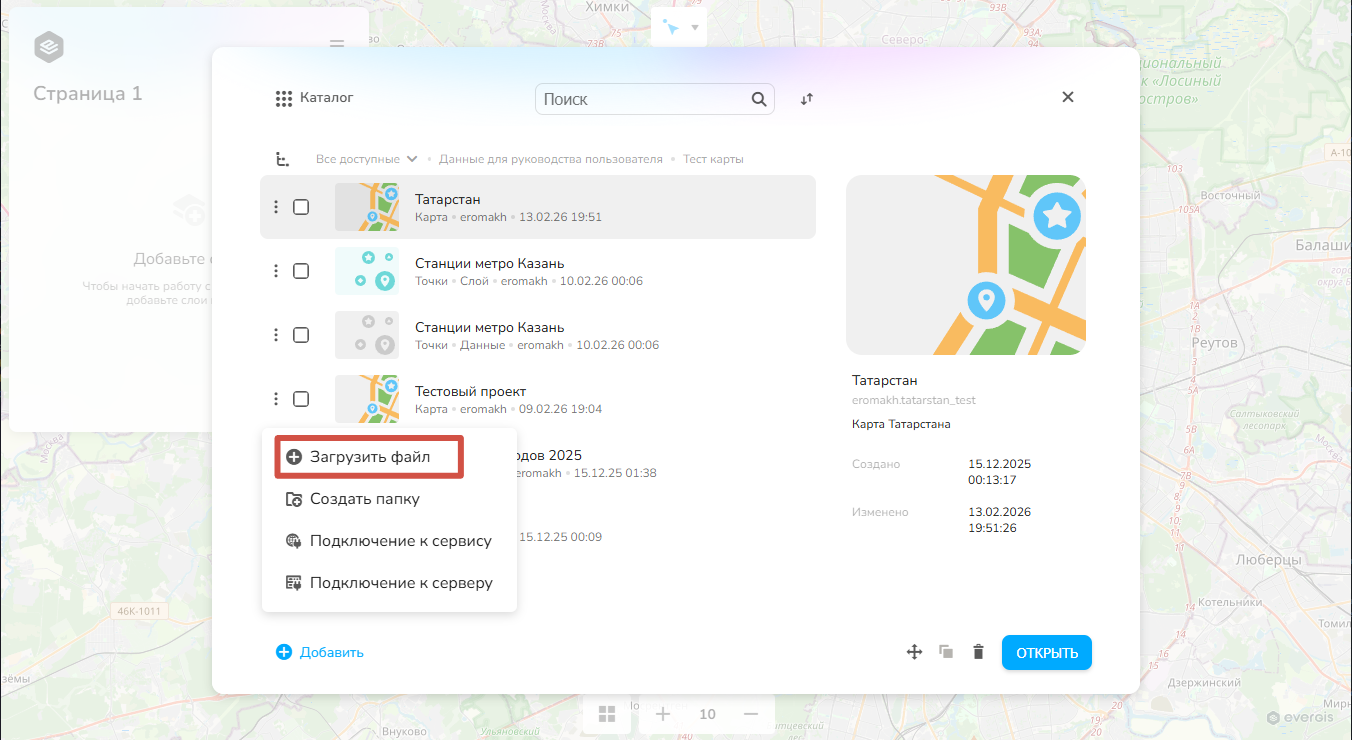Image resolution: width=1352 pixels, height=740 pixels.
Task: Click zoom level value 10
Action: tap(707, 714)
